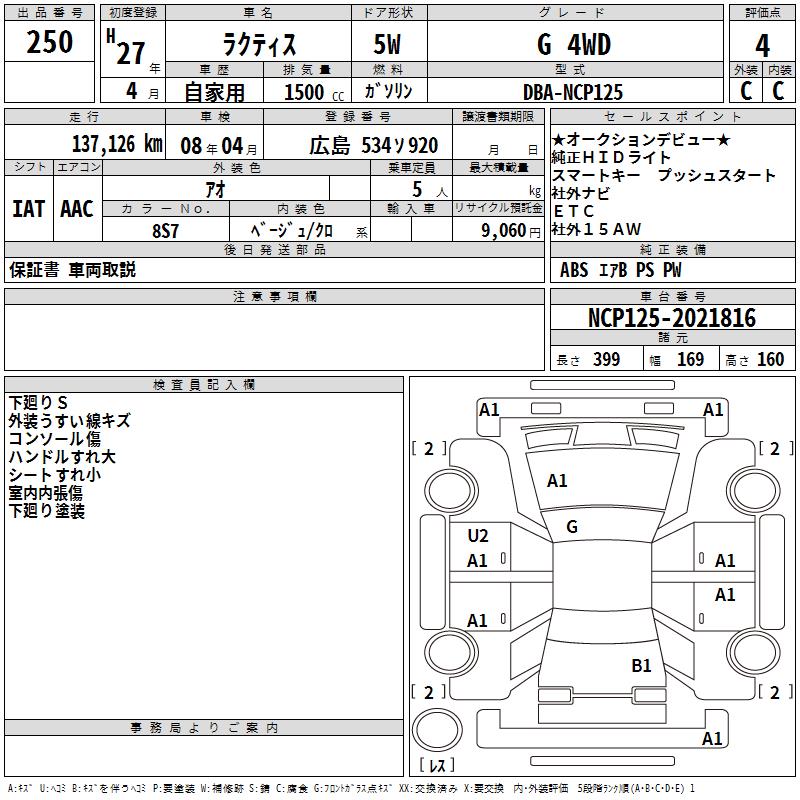Image resolution: width=800 pixels, height=800 pixels.
Task: Select the registration year H27
Action: pos(126,47)
